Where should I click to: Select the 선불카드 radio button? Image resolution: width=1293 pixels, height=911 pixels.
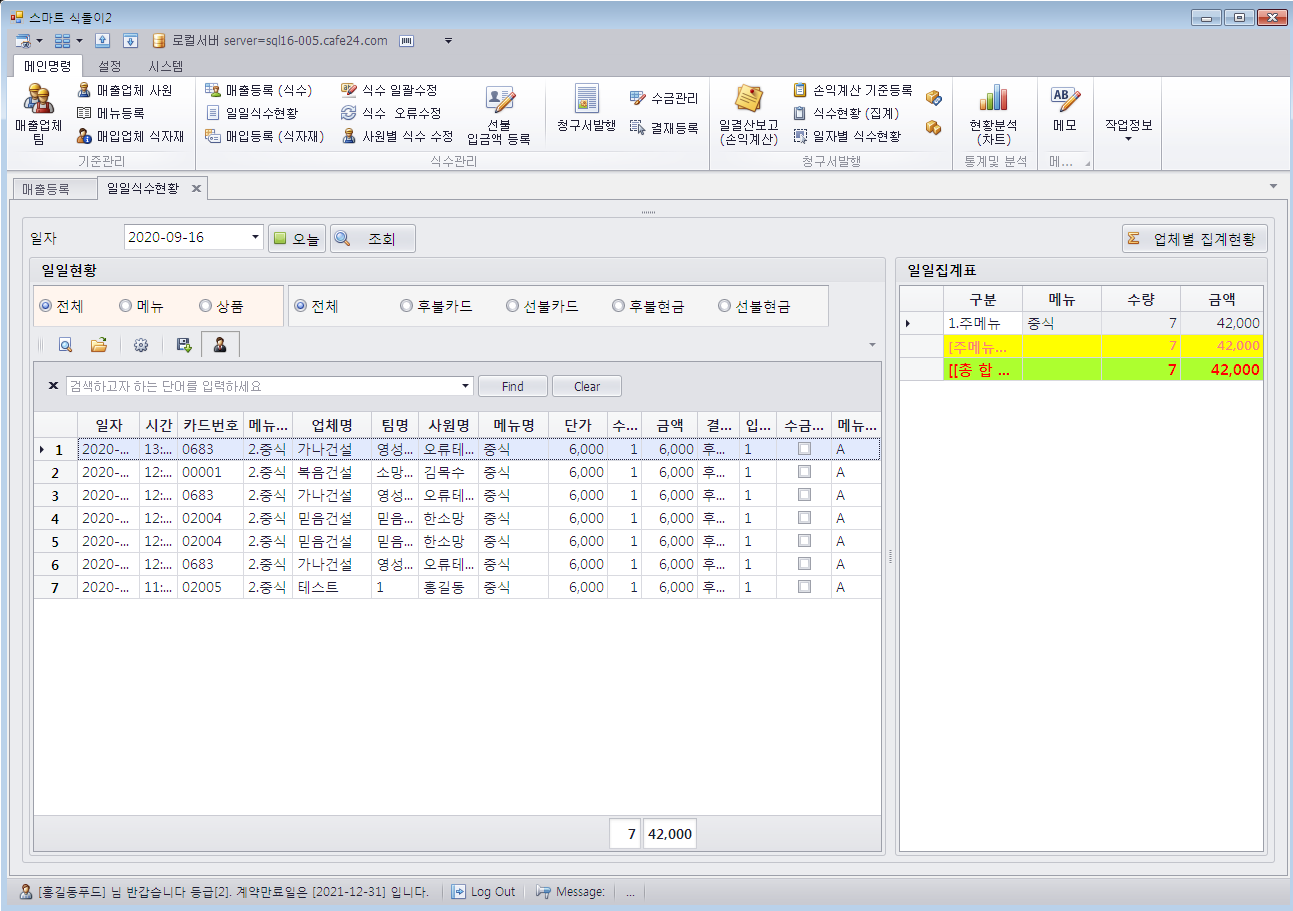click(542, 306)
